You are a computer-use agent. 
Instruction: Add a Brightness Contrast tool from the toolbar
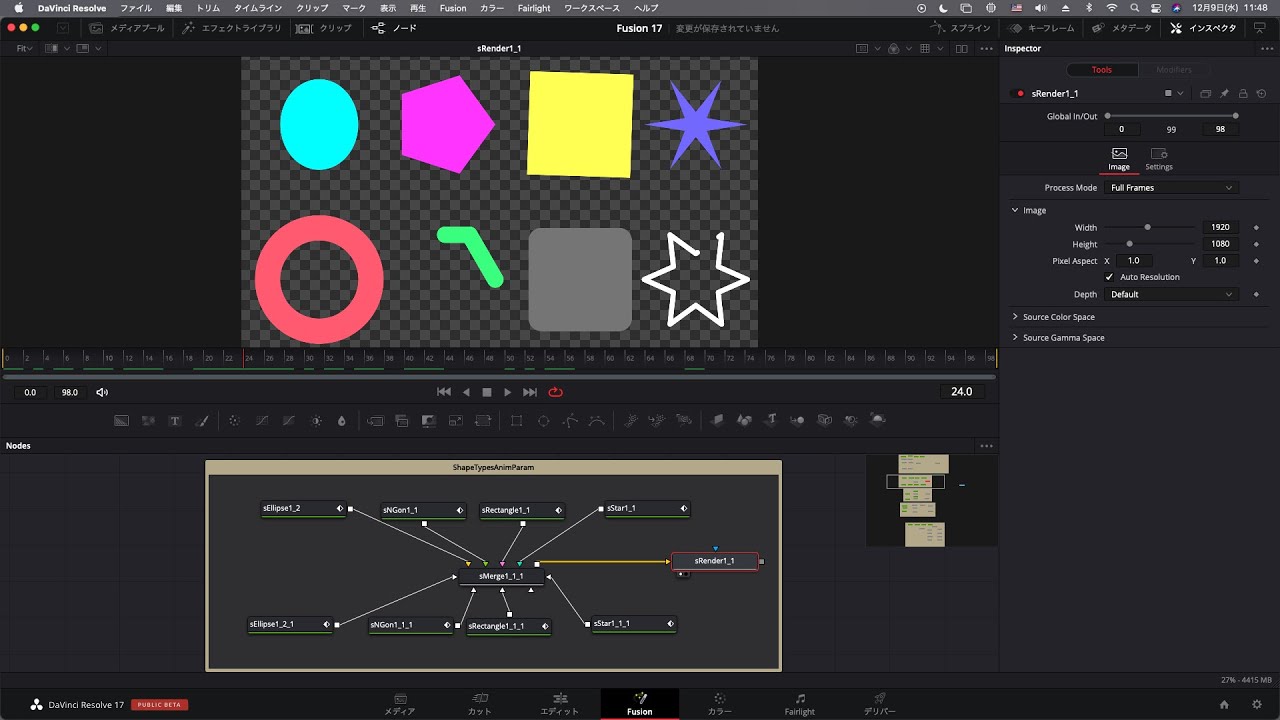pyautogui.click(x=317, y=421)
